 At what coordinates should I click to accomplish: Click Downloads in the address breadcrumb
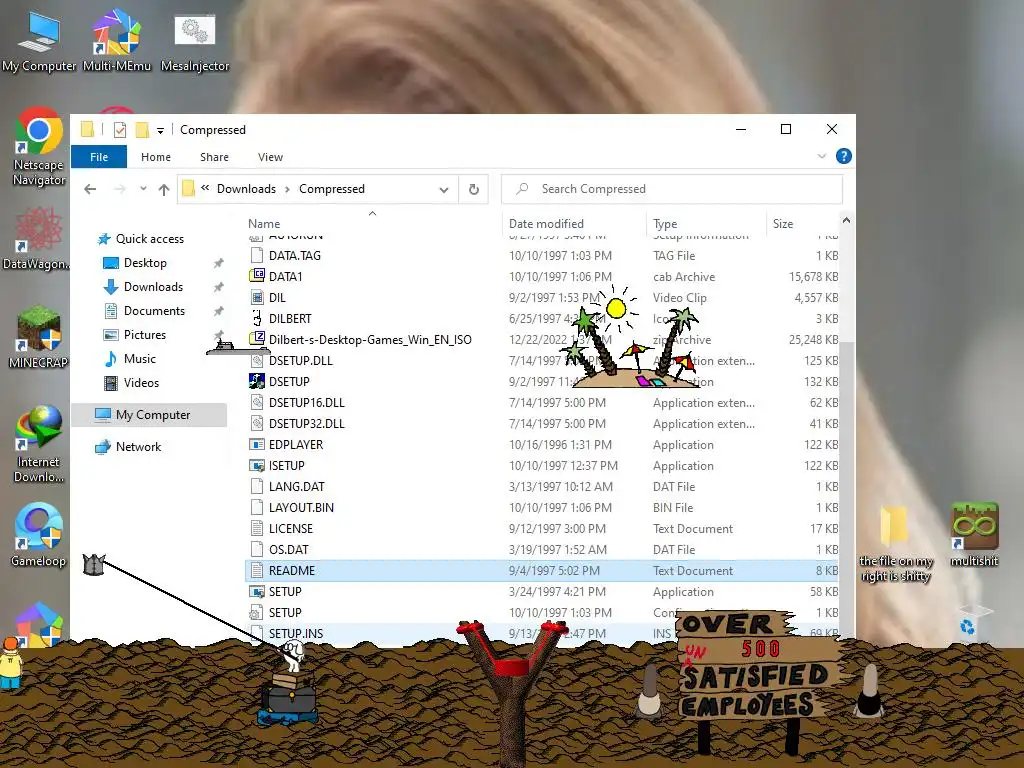click(246, 189)
